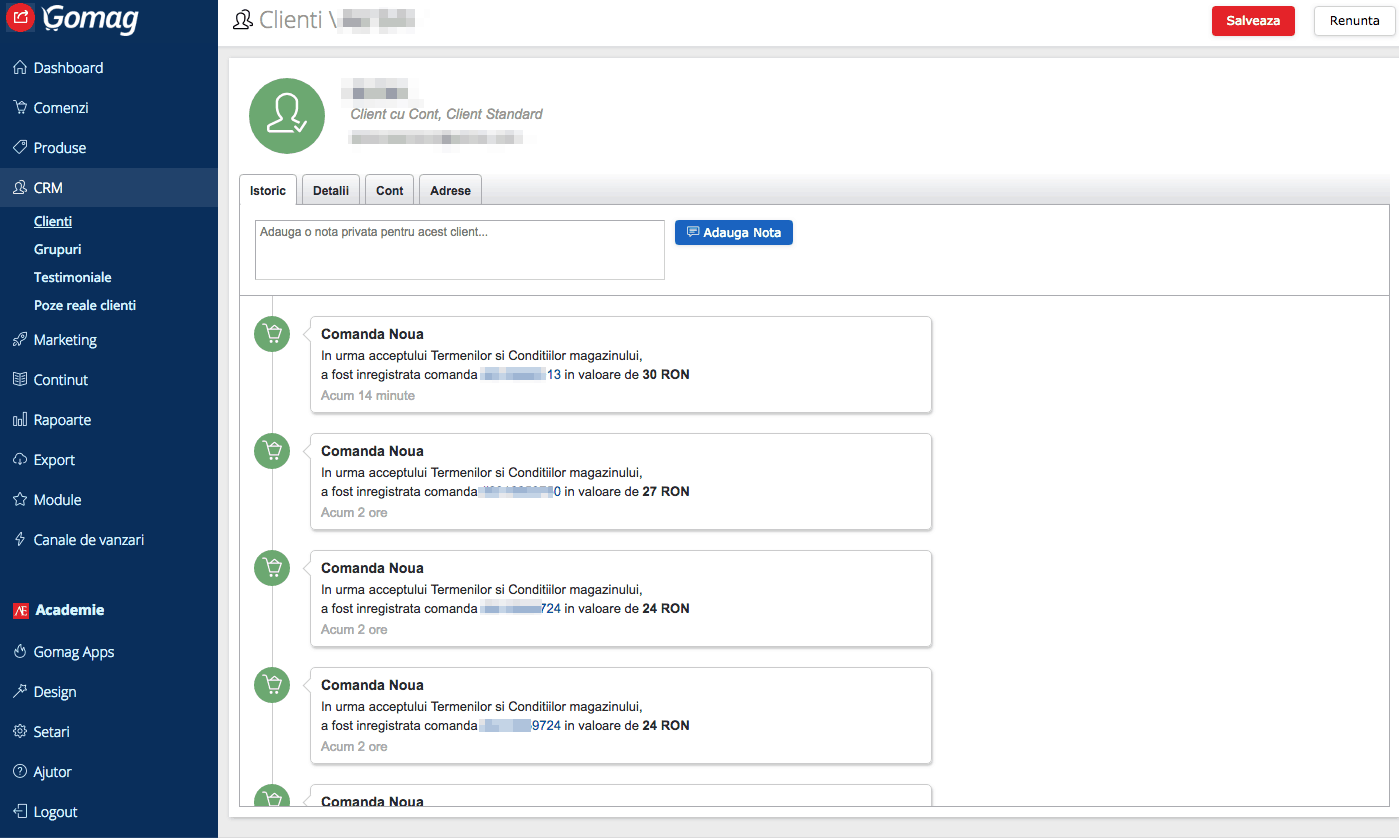
Task: Select the client avatar image
Action: (x=287, y=115)
